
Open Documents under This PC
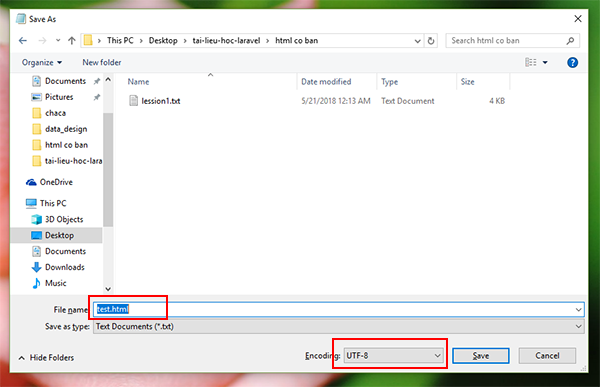coord(65,251)
